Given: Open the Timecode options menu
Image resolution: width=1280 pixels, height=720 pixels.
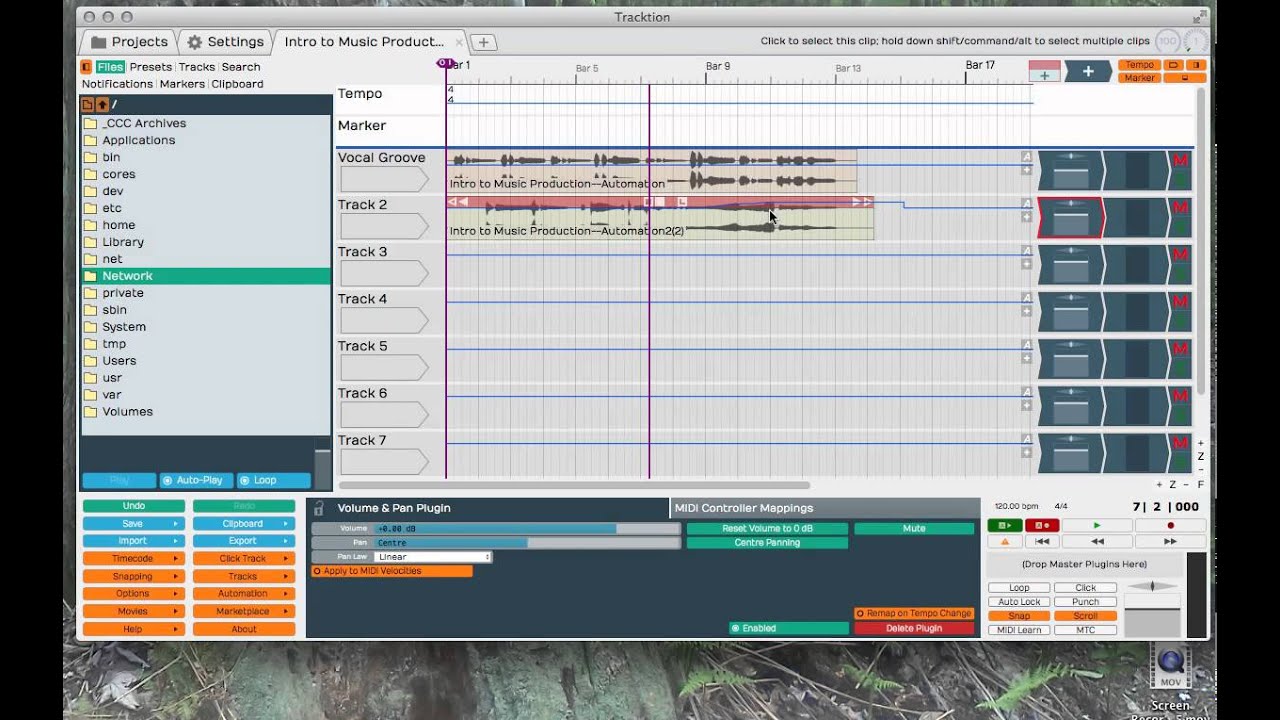Looking at the screenshot, I should tap(134, 558).
